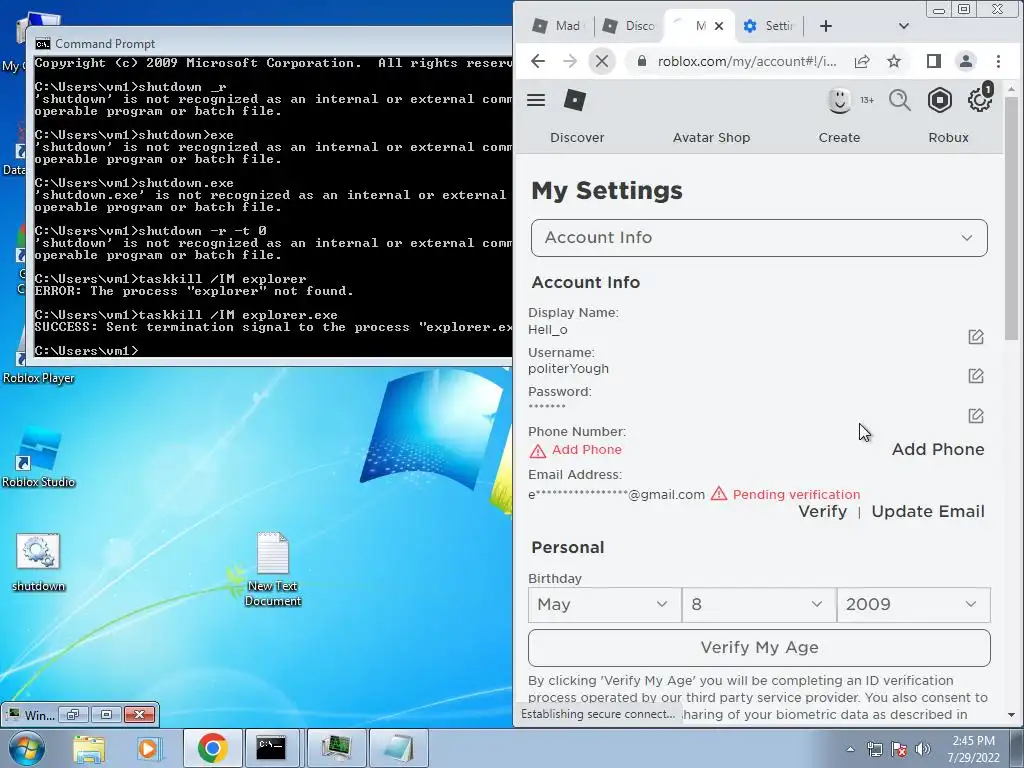This screenshot has width=1024, height=768.
Task: Edit the Username politerYough pencil icon
Action: coord(976,376)
